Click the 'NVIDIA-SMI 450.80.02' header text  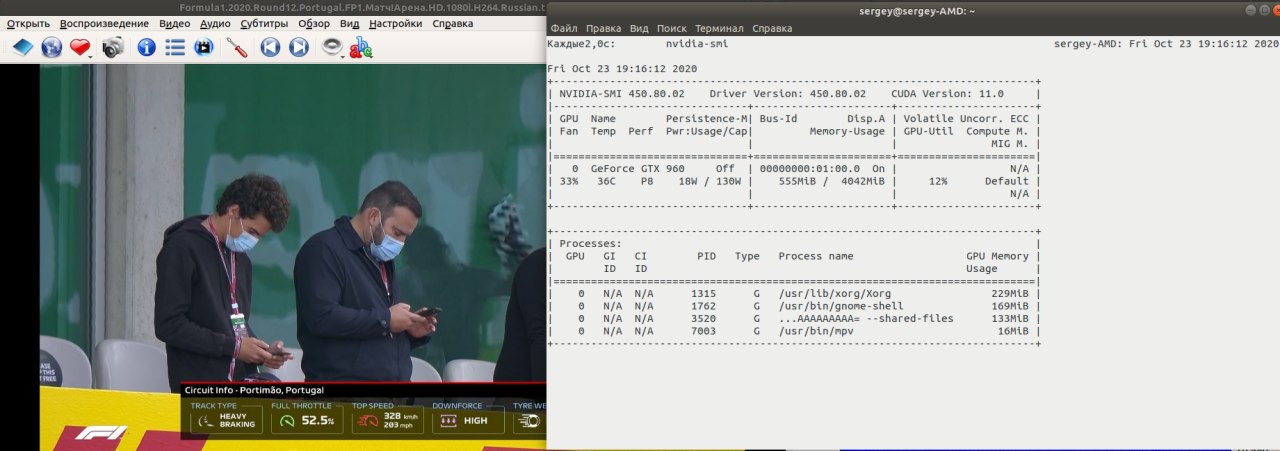point(622,94)
